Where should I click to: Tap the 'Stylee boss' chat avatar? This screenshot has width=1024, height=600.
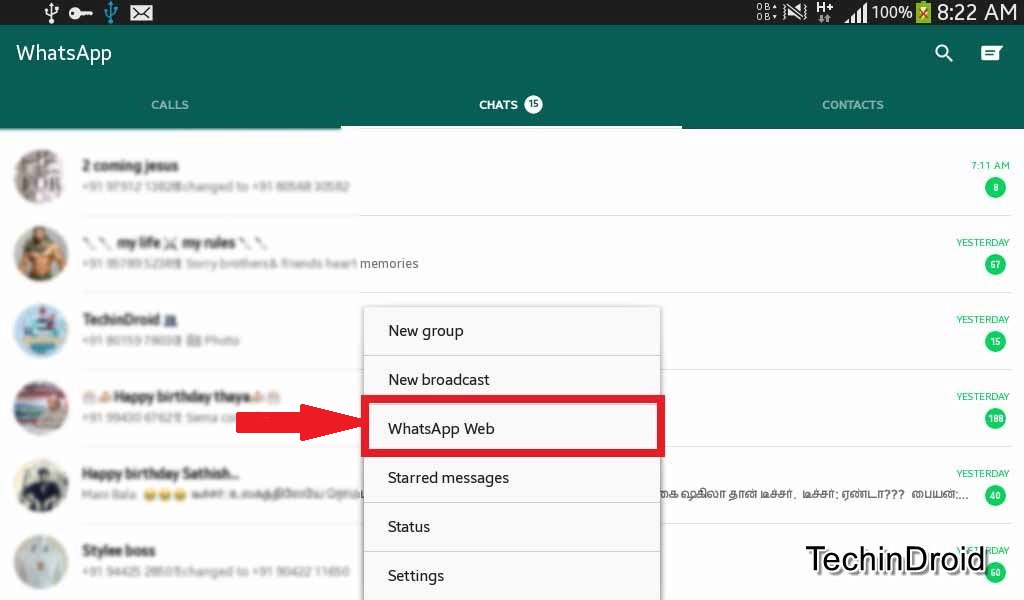tap(40, 562)
